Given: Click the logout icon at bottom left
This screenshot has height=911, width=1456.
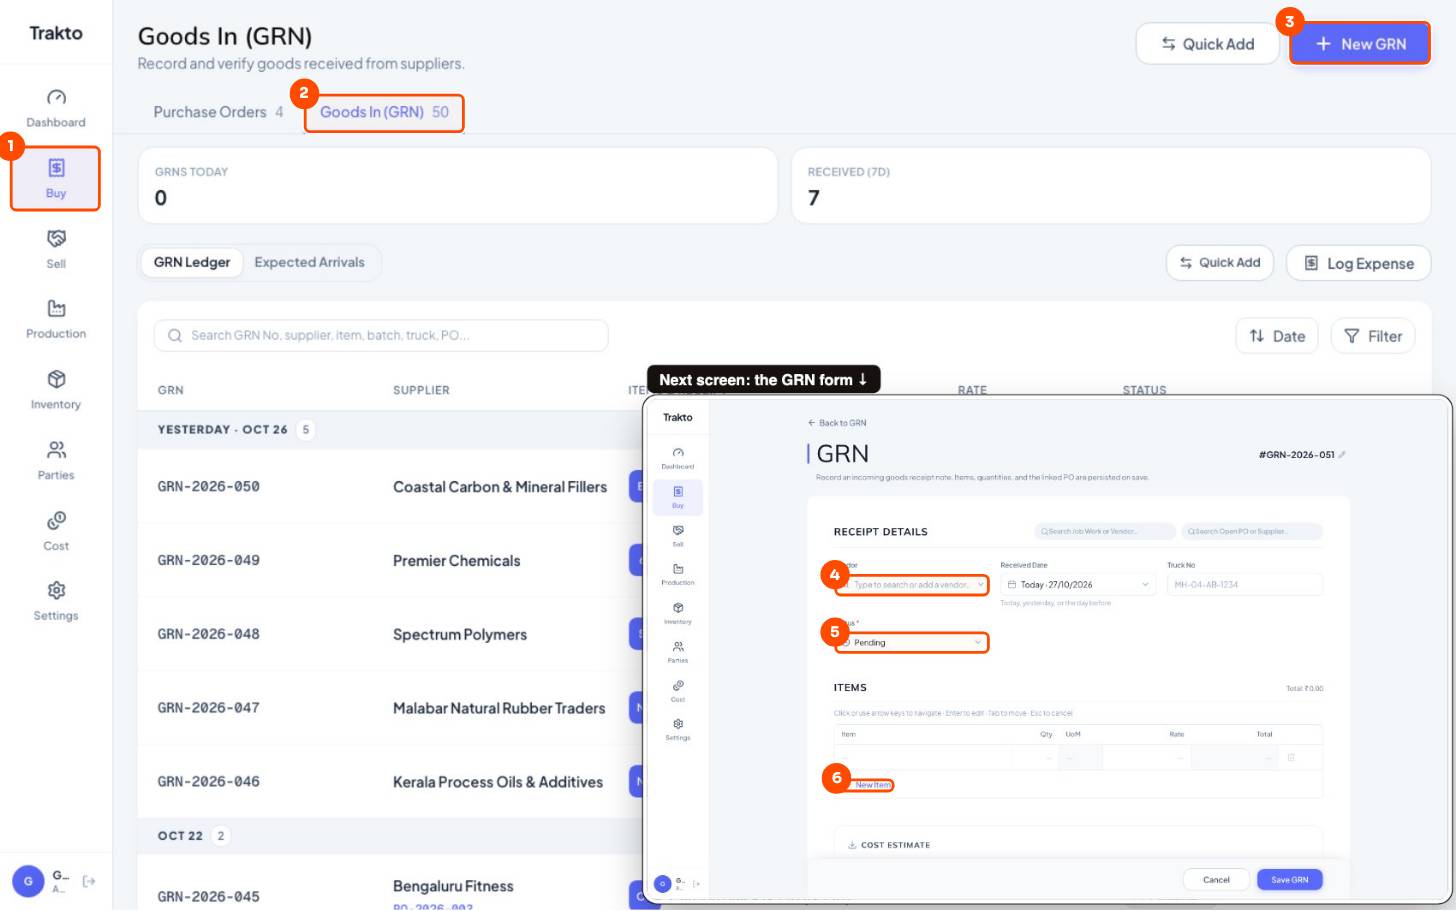Looking at the screenshot, I should pyautogui.click(x=89, y=881).
